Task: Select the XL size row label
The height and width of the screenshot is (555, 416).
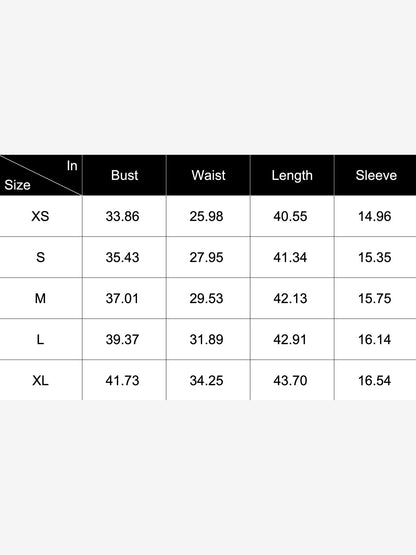Action: pos(40,381)
